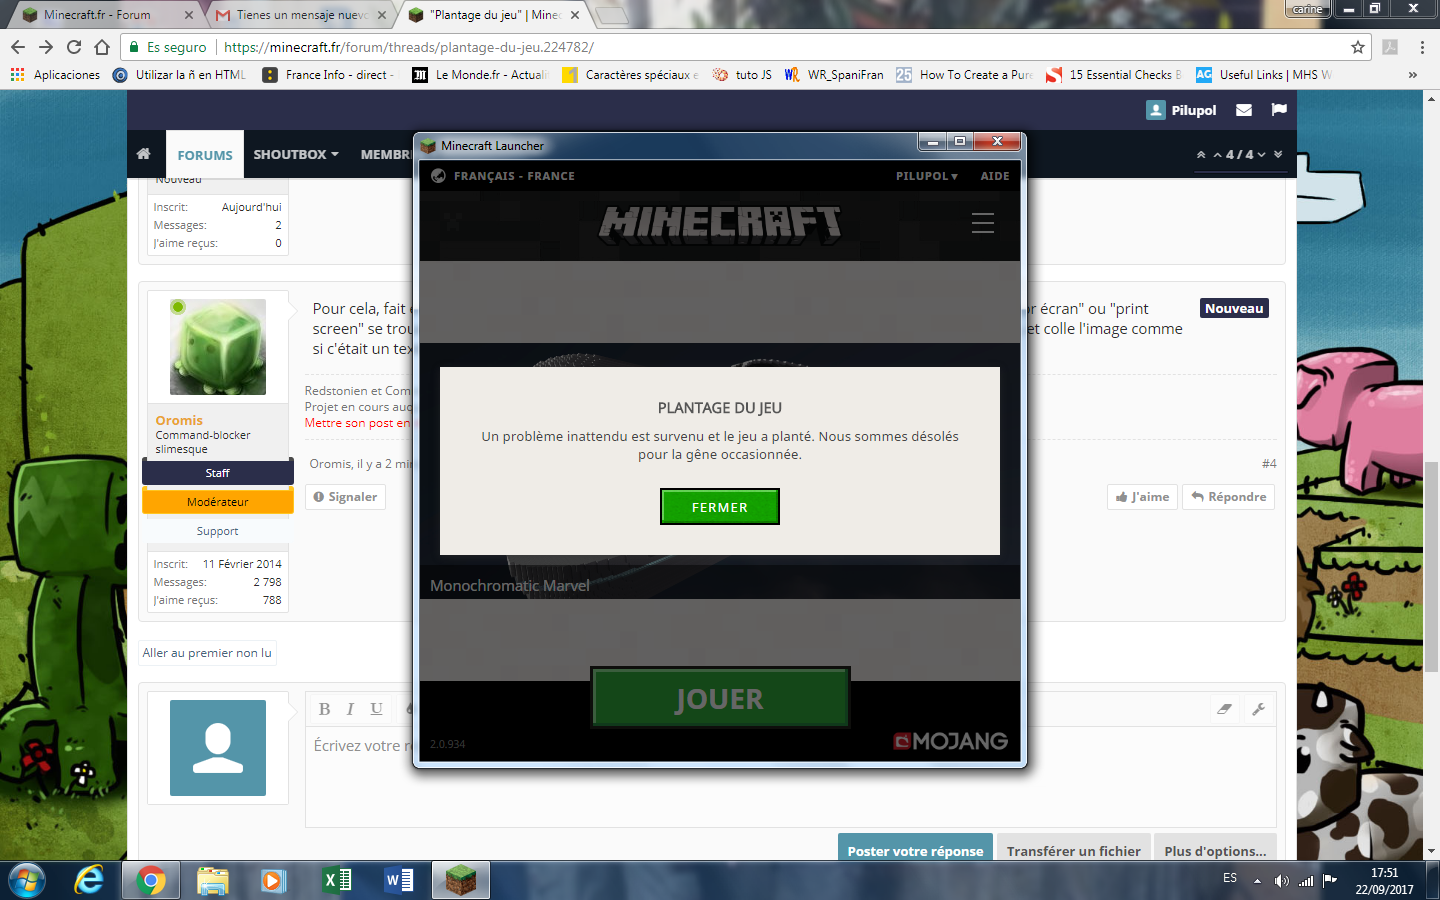Image resolution: width=1440 pixels, height=900 pixels.
Task: Open Excel from taskbar
Action: click(337, 880)
